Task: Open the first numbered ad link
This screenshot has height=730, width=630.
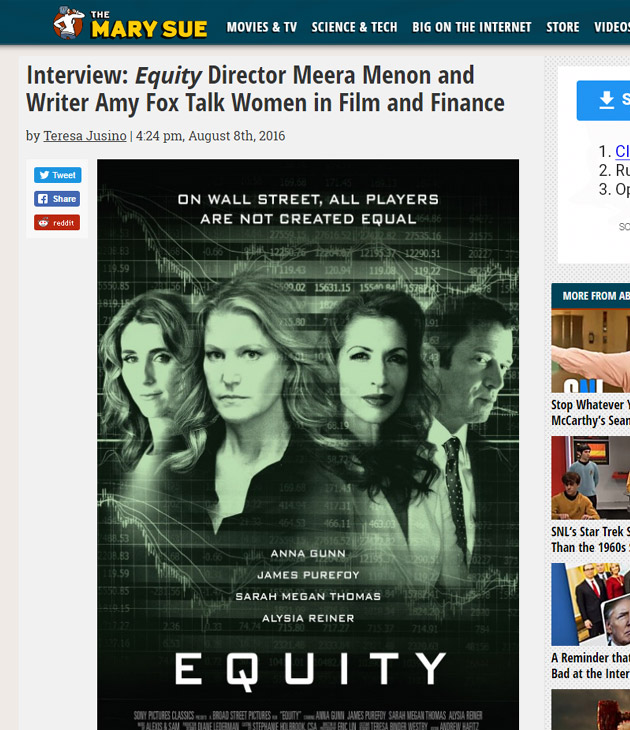Action: click(x=623, y=151)
